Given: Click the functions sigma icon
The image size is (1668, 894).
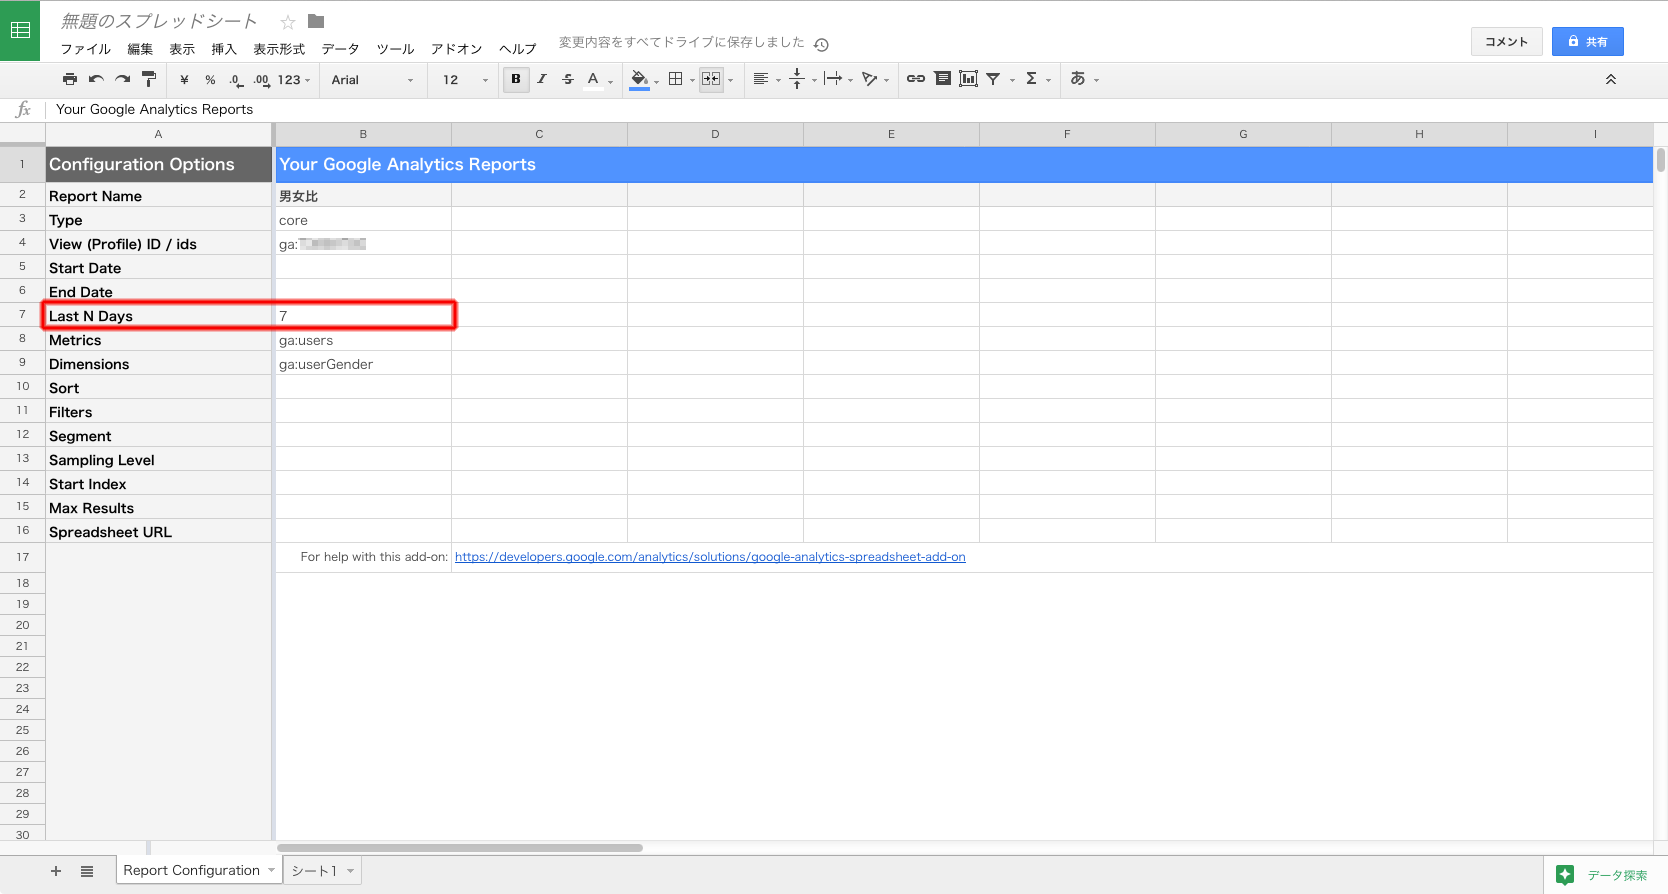Looking at the screenshot, I should click(x=1031, y=79).
